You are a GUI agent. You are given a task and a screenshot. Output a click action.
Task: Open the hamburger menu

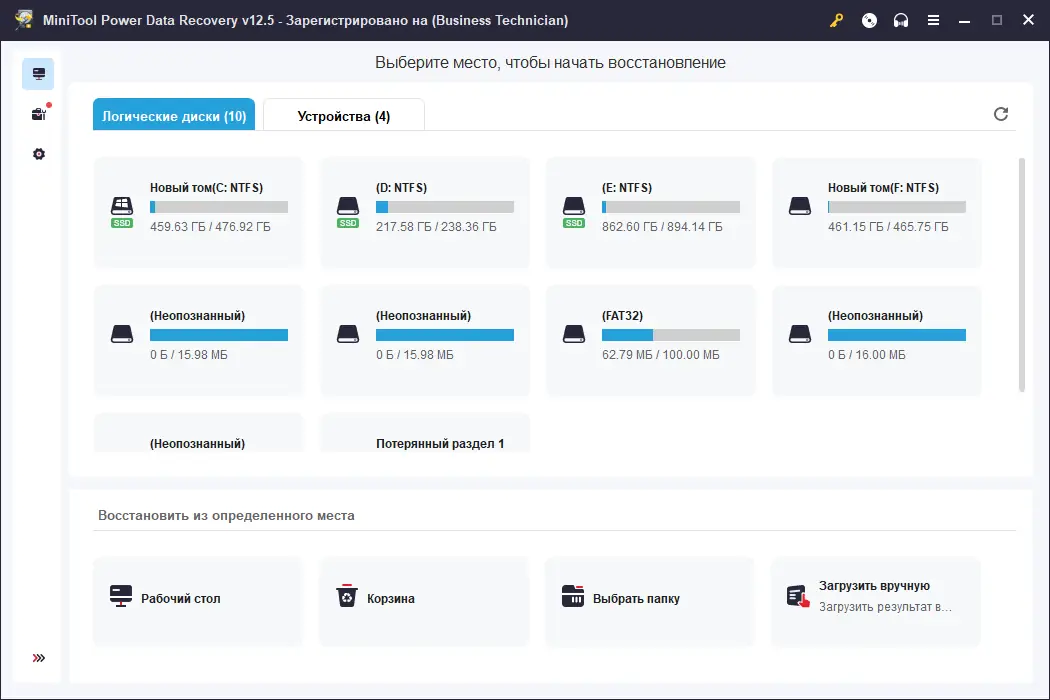(x=933, y=20)
